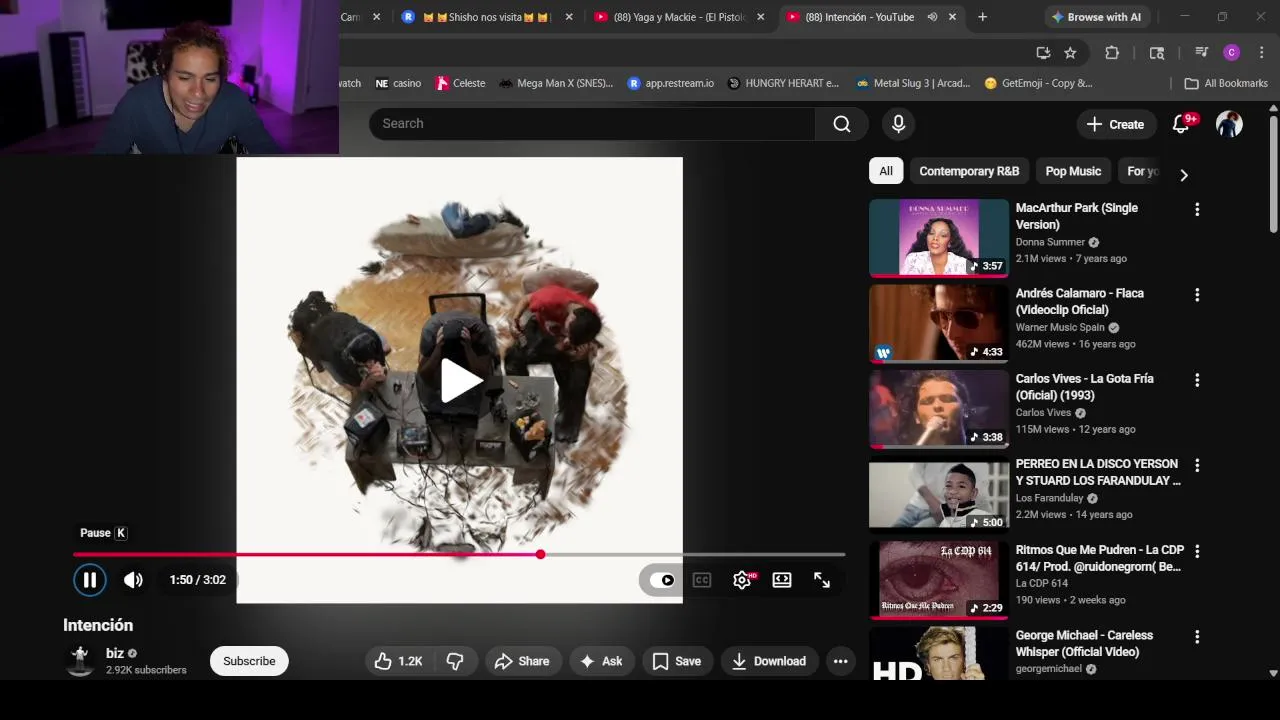This screenshot has width=1280, height=720.
Task: Click the search magnifier button
Action: [x=842, y=123]
